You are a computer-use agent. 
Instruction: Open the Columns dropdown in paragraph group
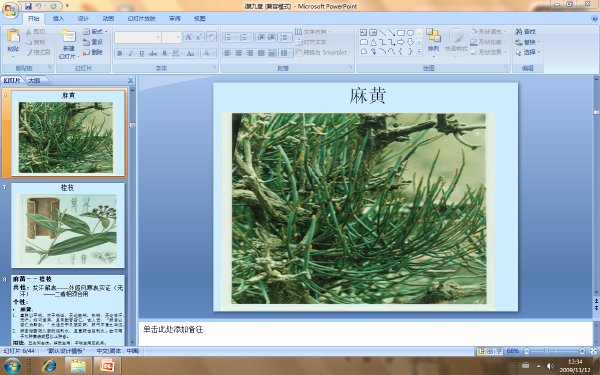pos(285,53)
